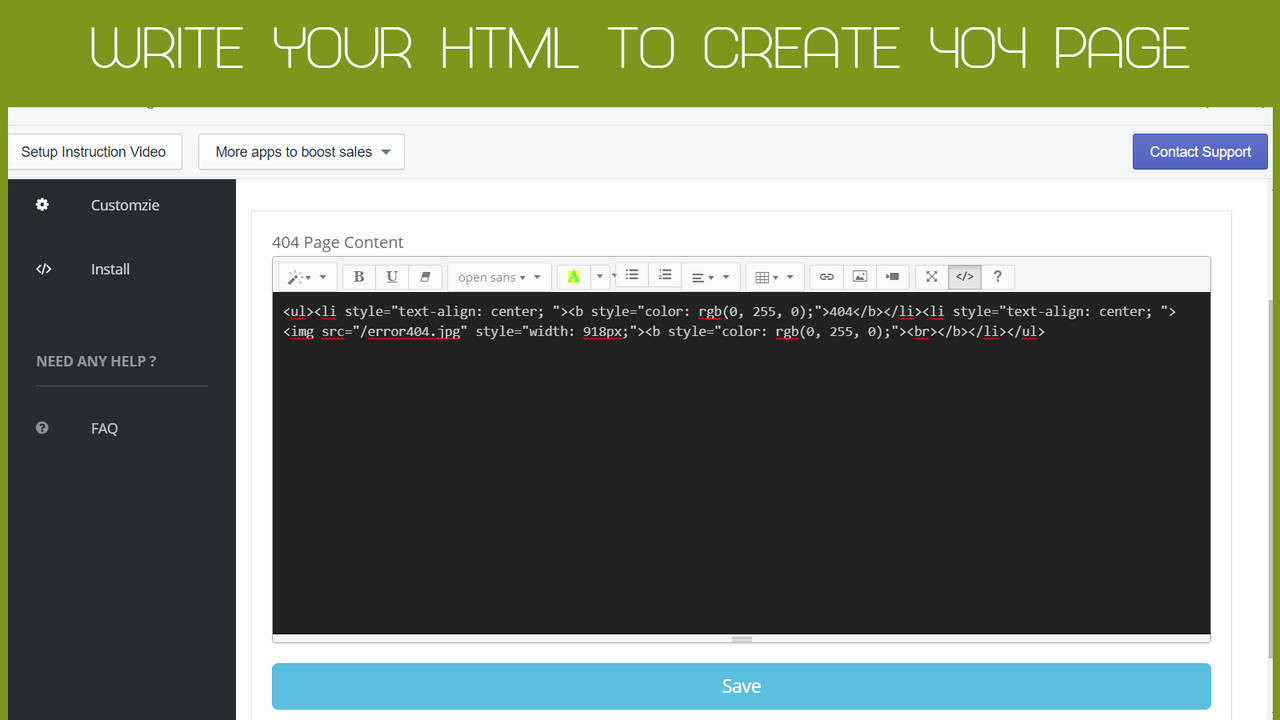Expand the More apps to boost sales dropdown
The image size is (1280, 720).
click(300, 151)
